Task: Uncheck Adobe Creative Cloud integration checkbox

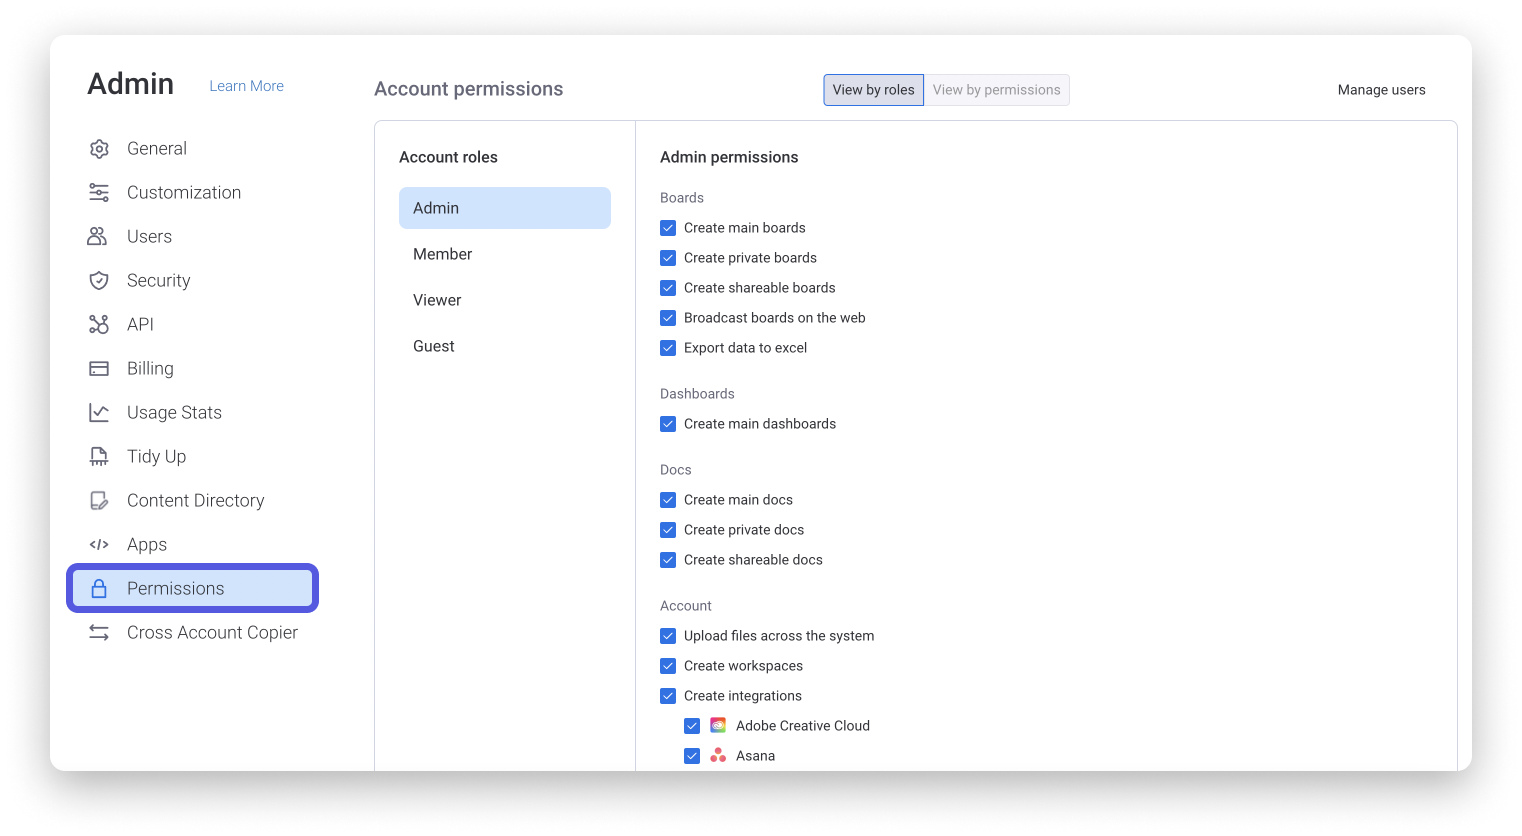Action: 692,726
